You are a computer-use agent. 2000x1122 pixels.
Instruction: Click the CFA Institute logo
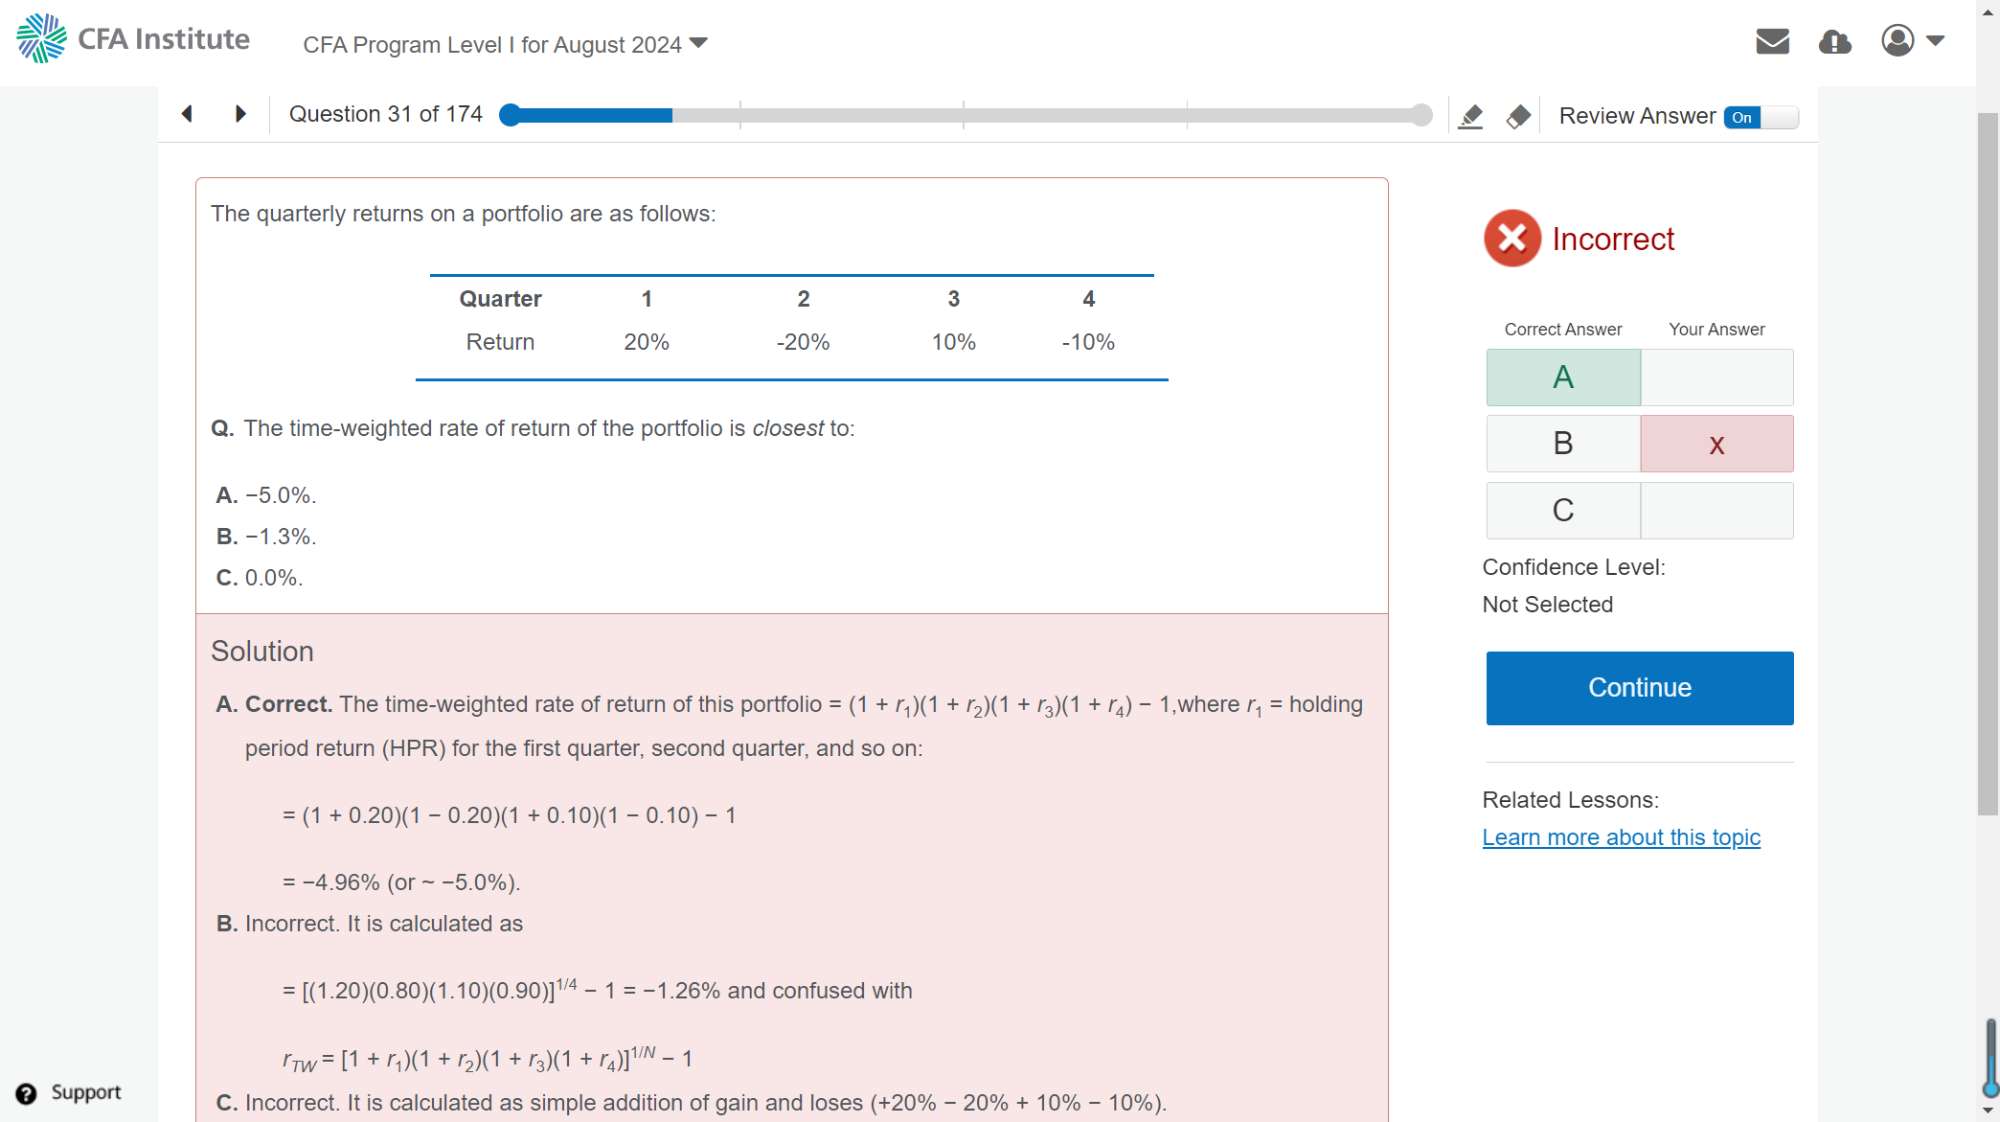(x=133, y=39)
